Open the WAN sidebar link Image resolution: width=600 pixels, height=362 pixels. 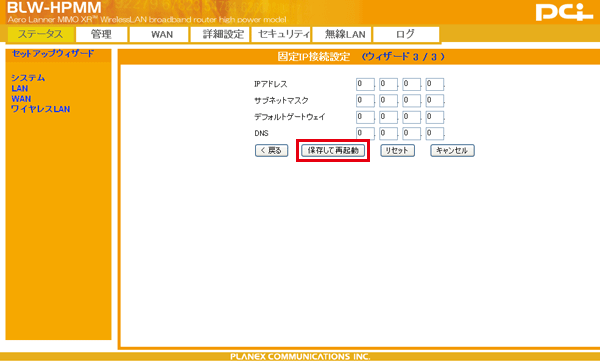click(21, 99)
